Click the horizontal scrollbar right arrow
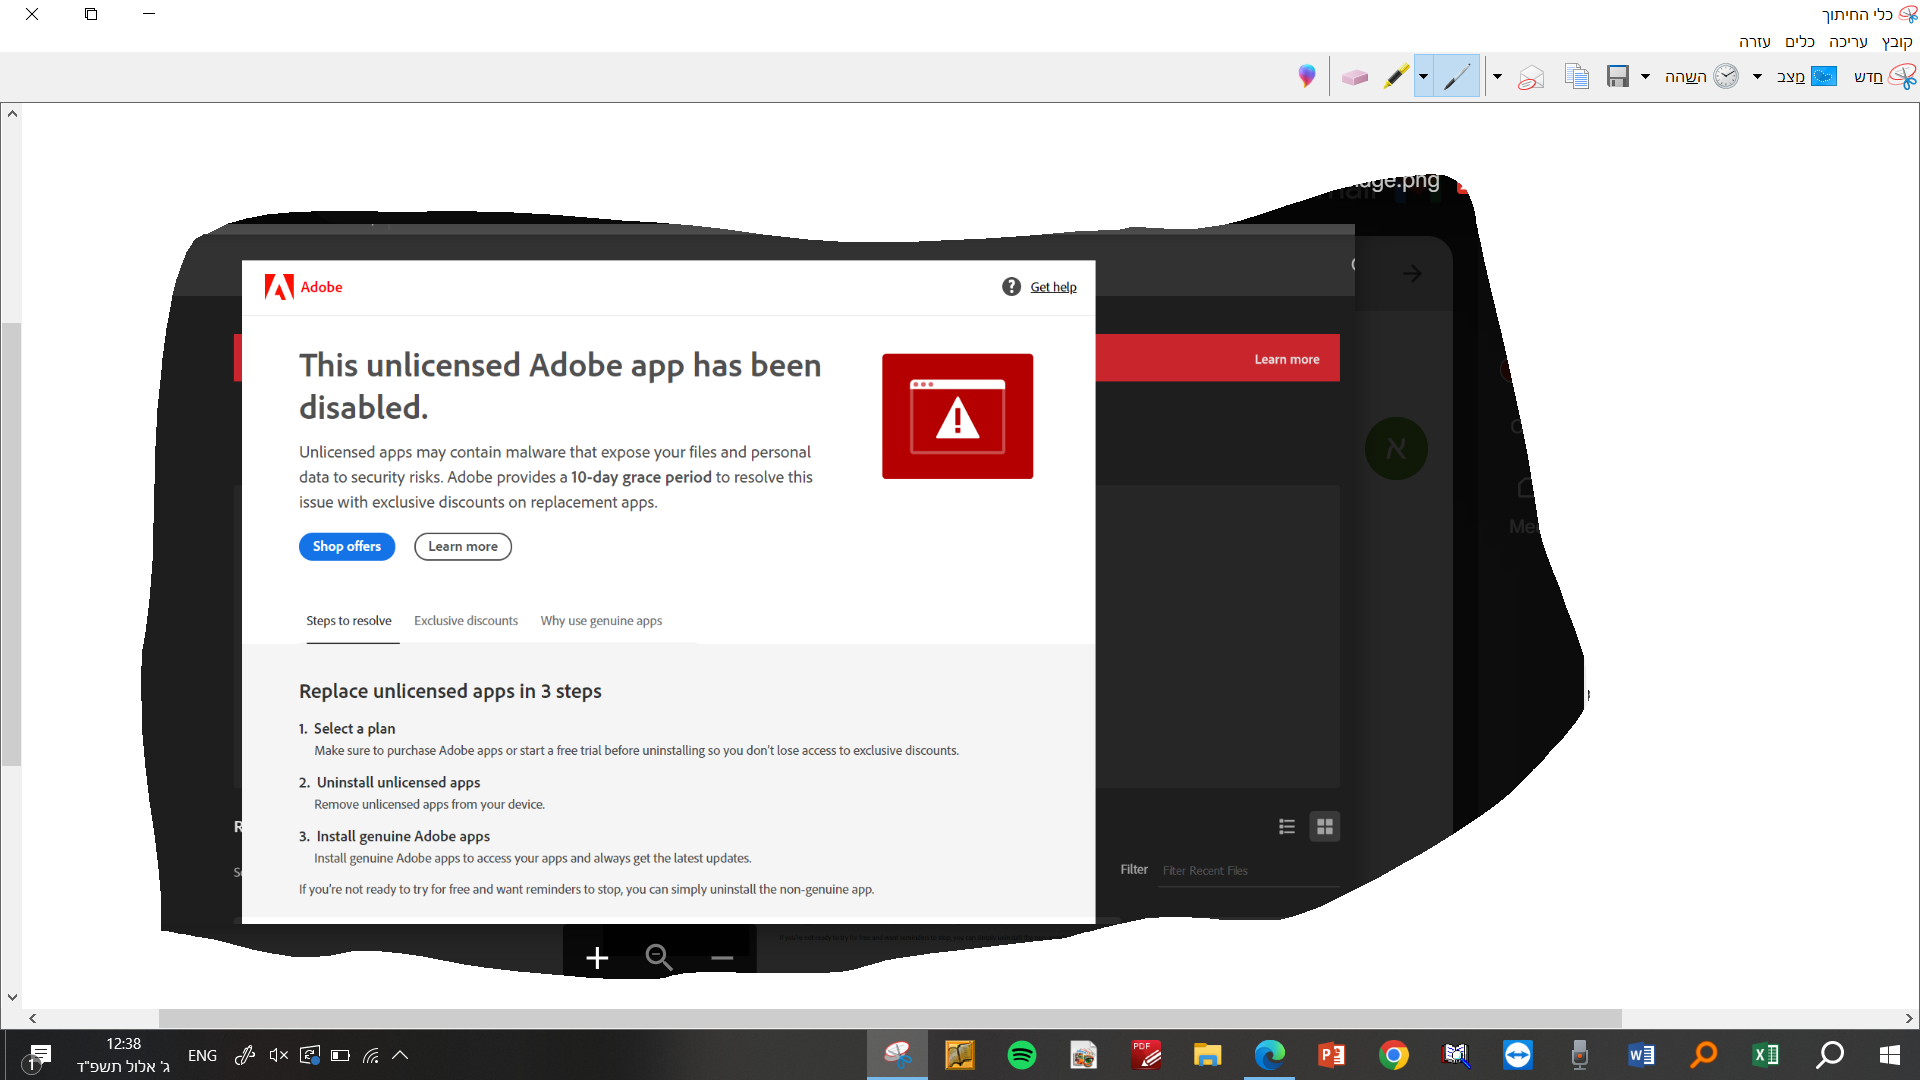The height and width of the screenshot is (1080, 1920). [x=1909, y=1018]
